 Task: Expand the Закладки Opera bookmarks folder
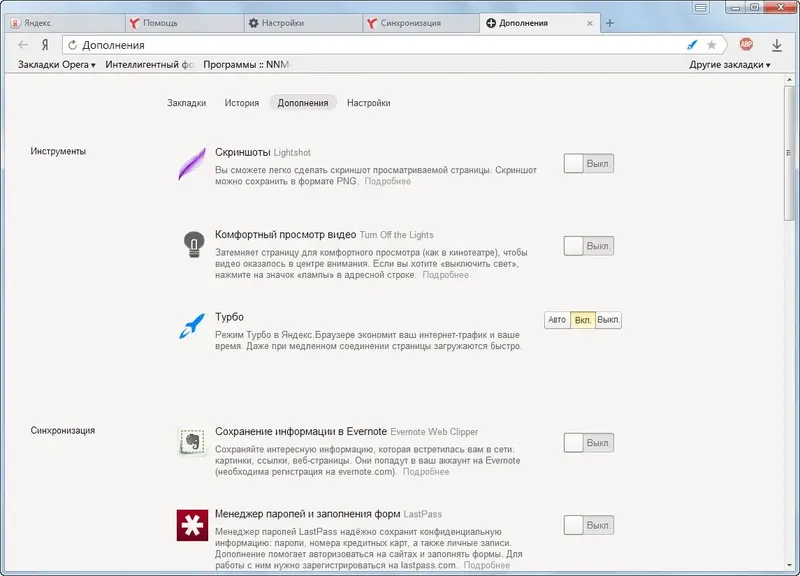(57, 65)
